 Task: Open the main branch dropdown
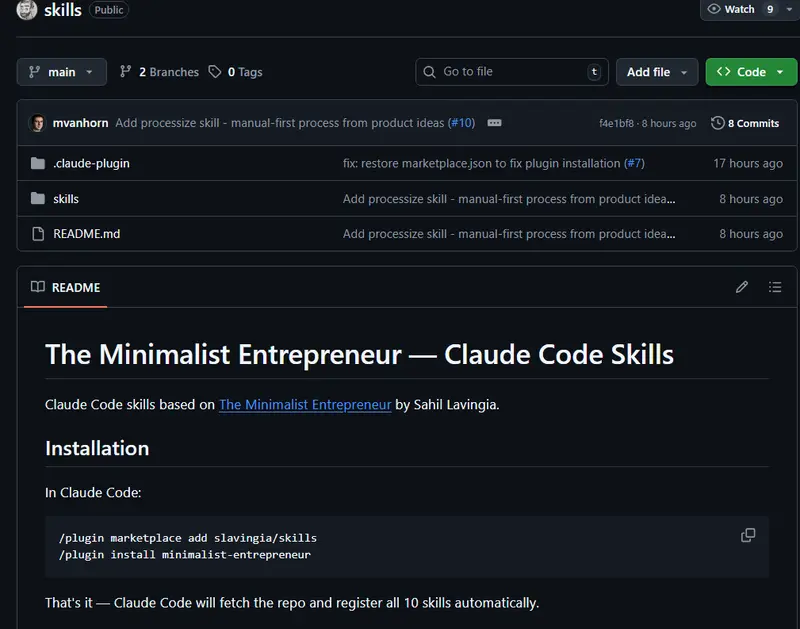(x=61, y=72)
